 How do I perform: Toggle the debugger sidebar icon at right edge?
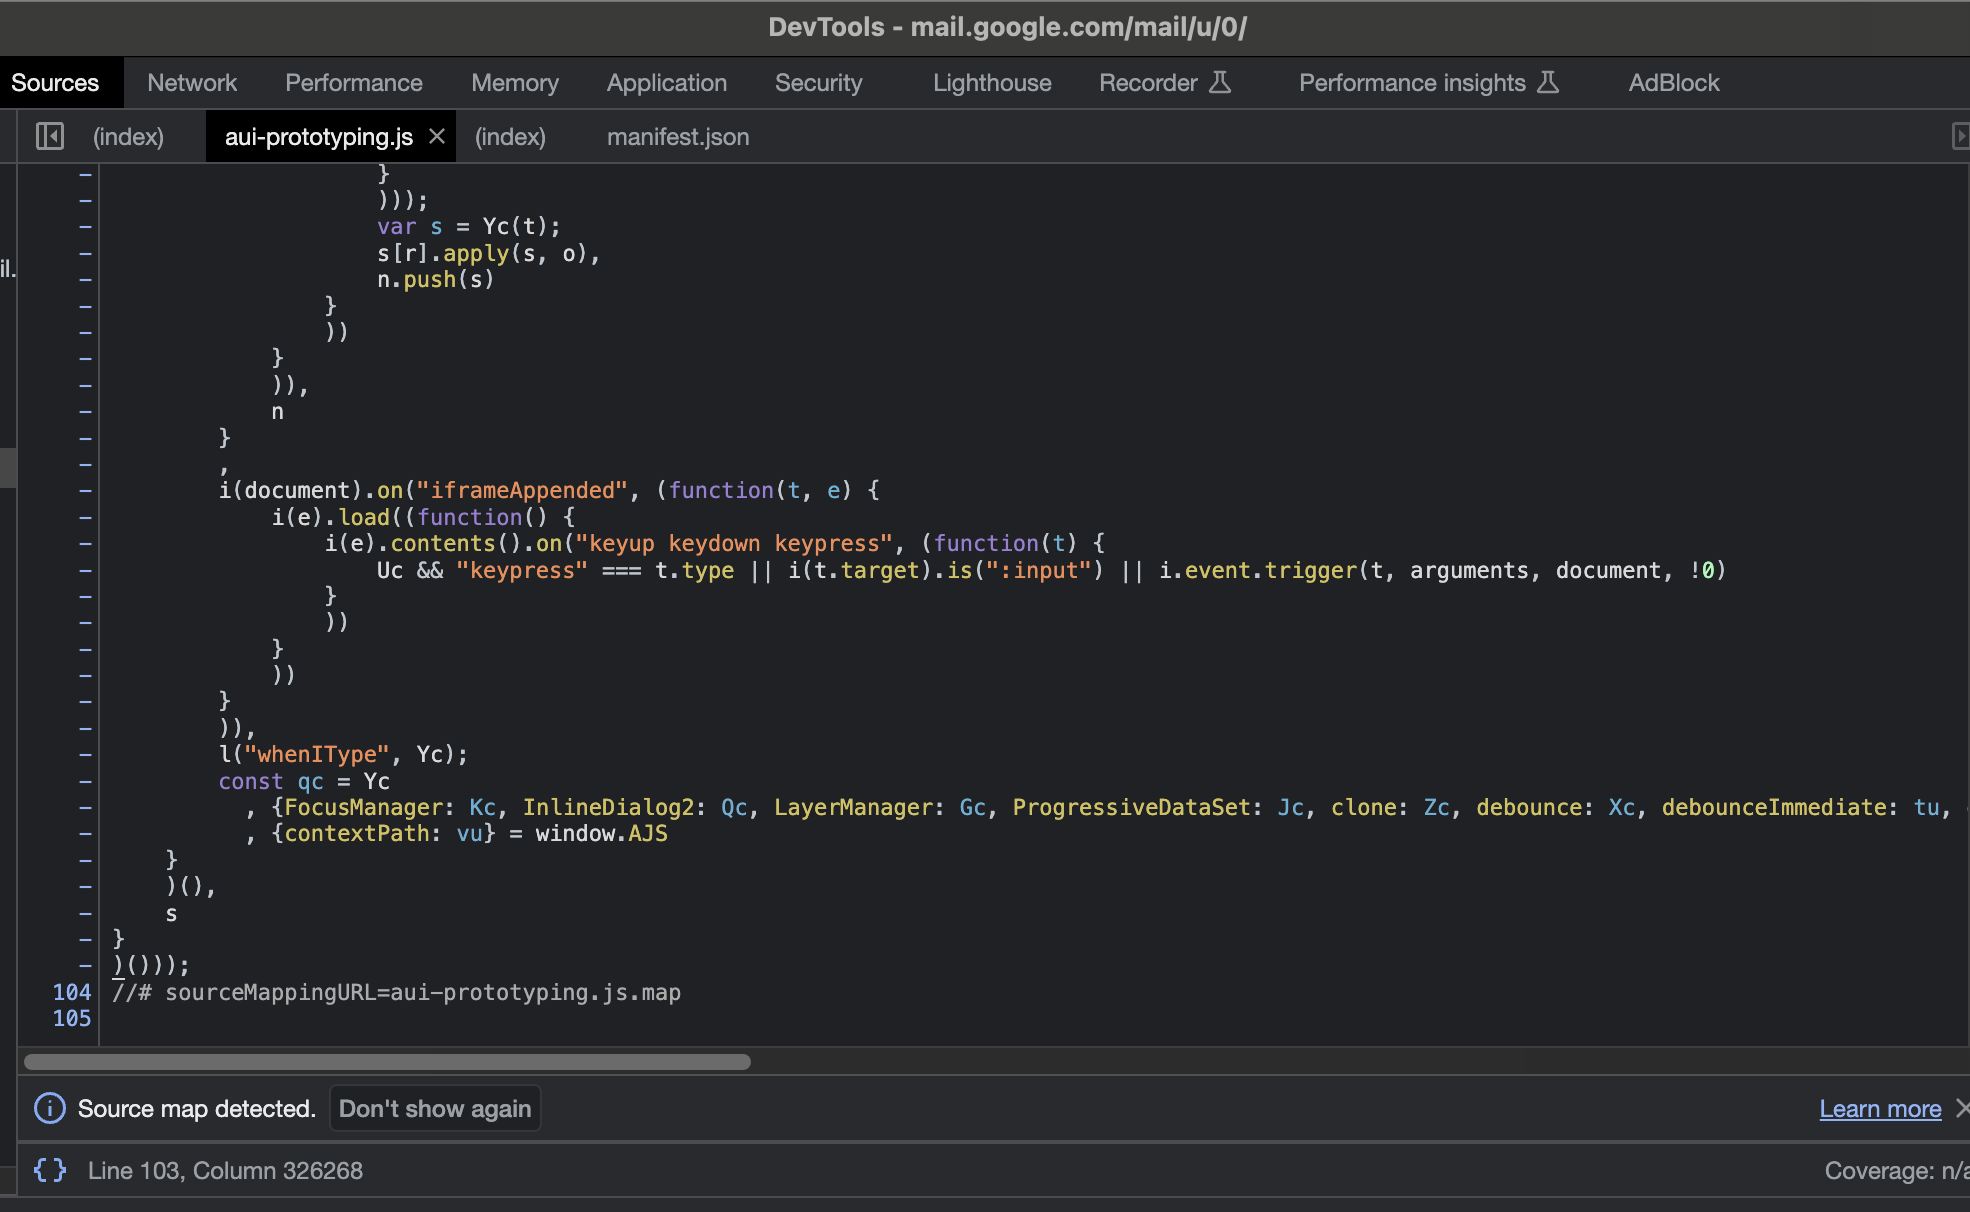1960,136
